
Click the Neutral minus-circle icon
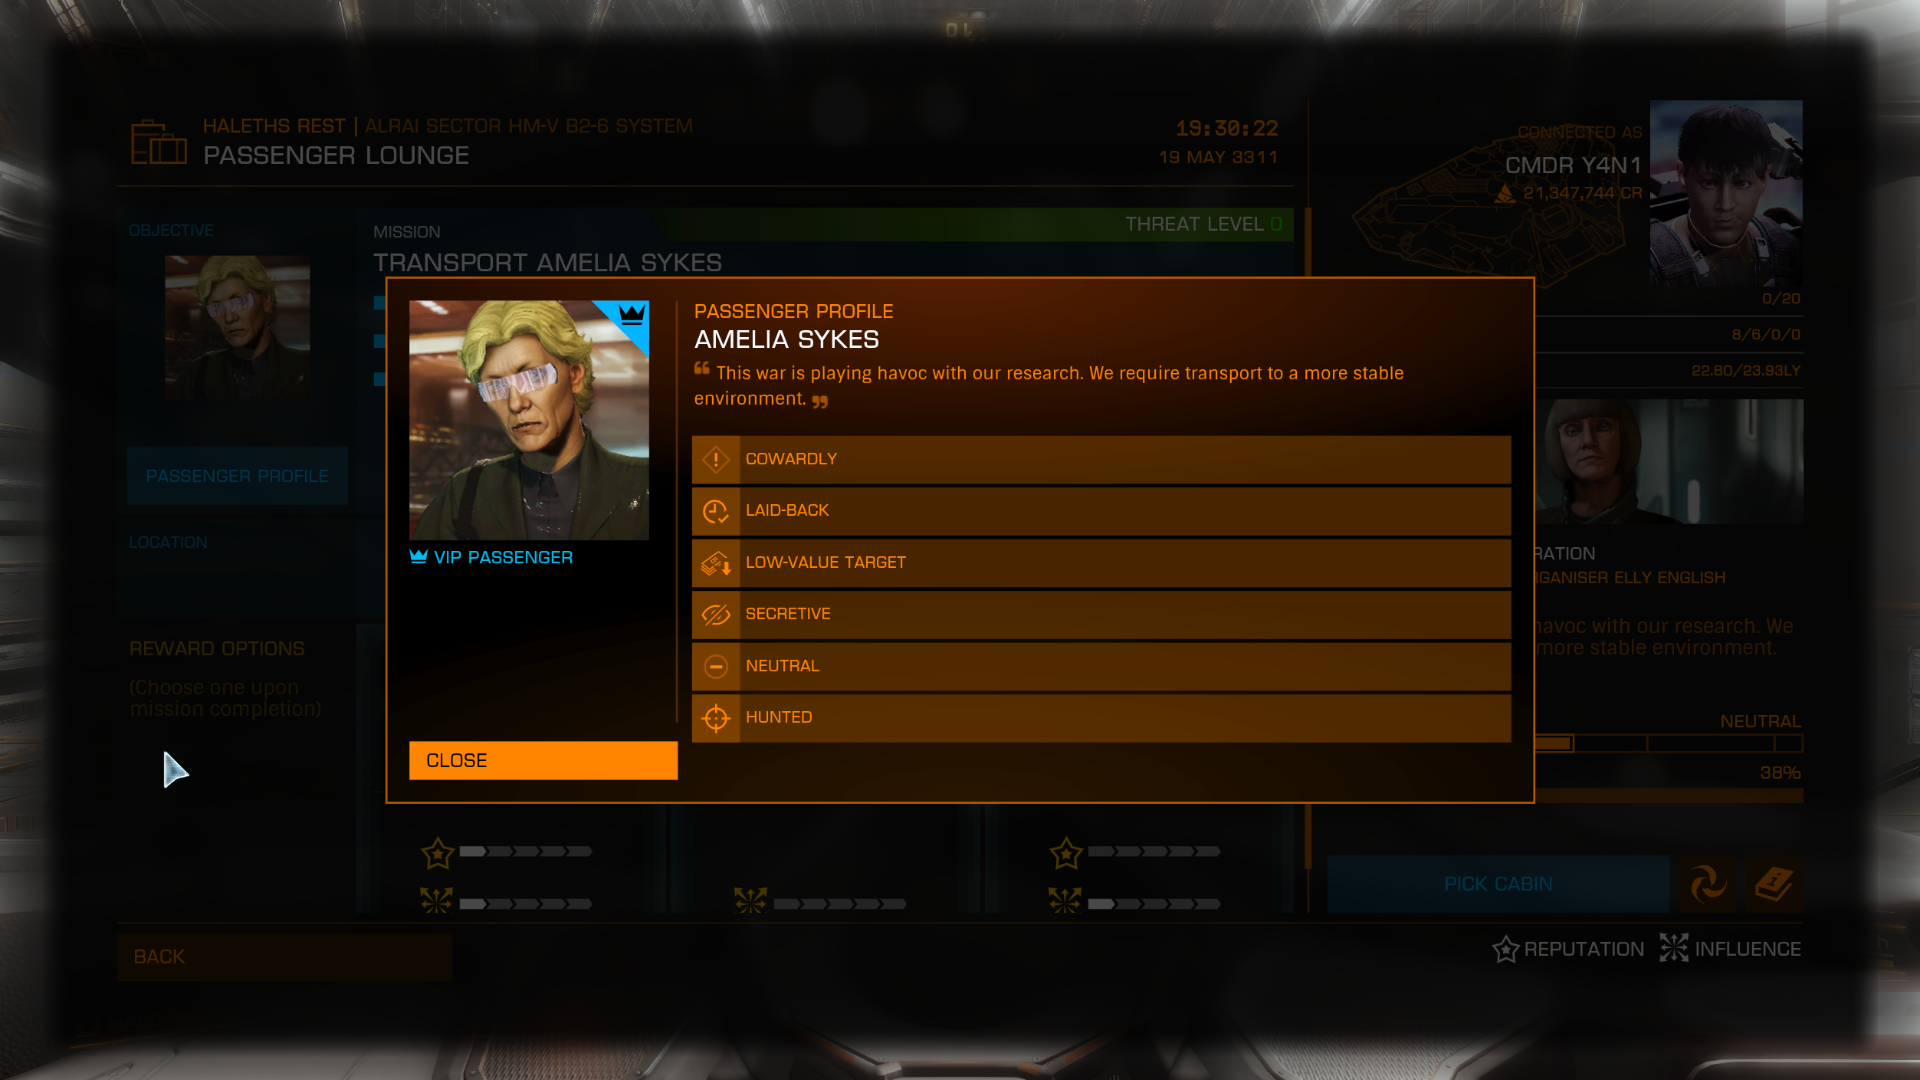pos(716,666)
